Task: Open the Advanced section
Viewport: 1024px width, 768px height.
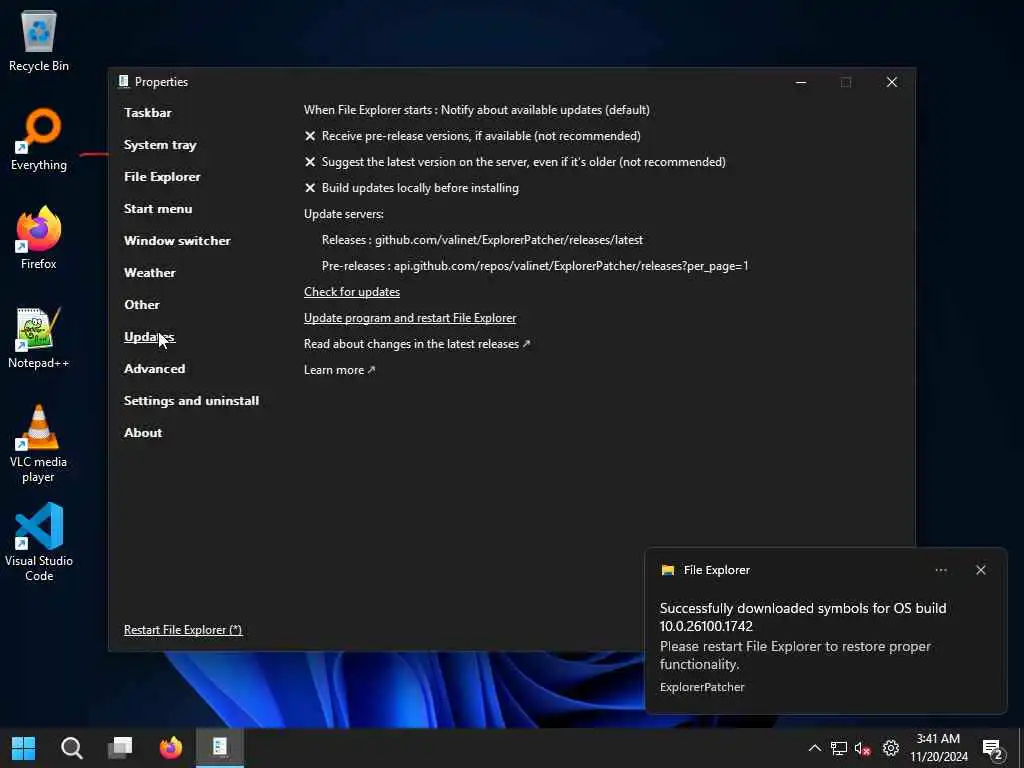Action: pos(155,369)
